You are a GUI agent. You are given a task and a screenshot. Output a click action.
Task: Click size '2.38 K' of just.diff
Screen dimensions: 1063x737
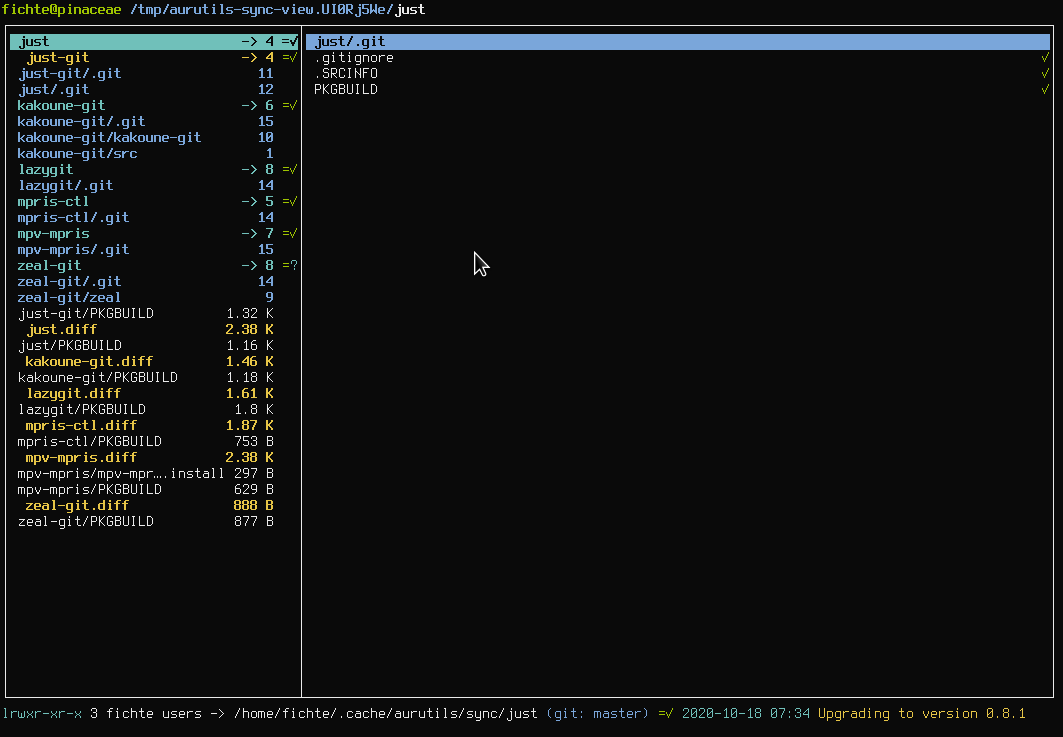coord(249,330)
